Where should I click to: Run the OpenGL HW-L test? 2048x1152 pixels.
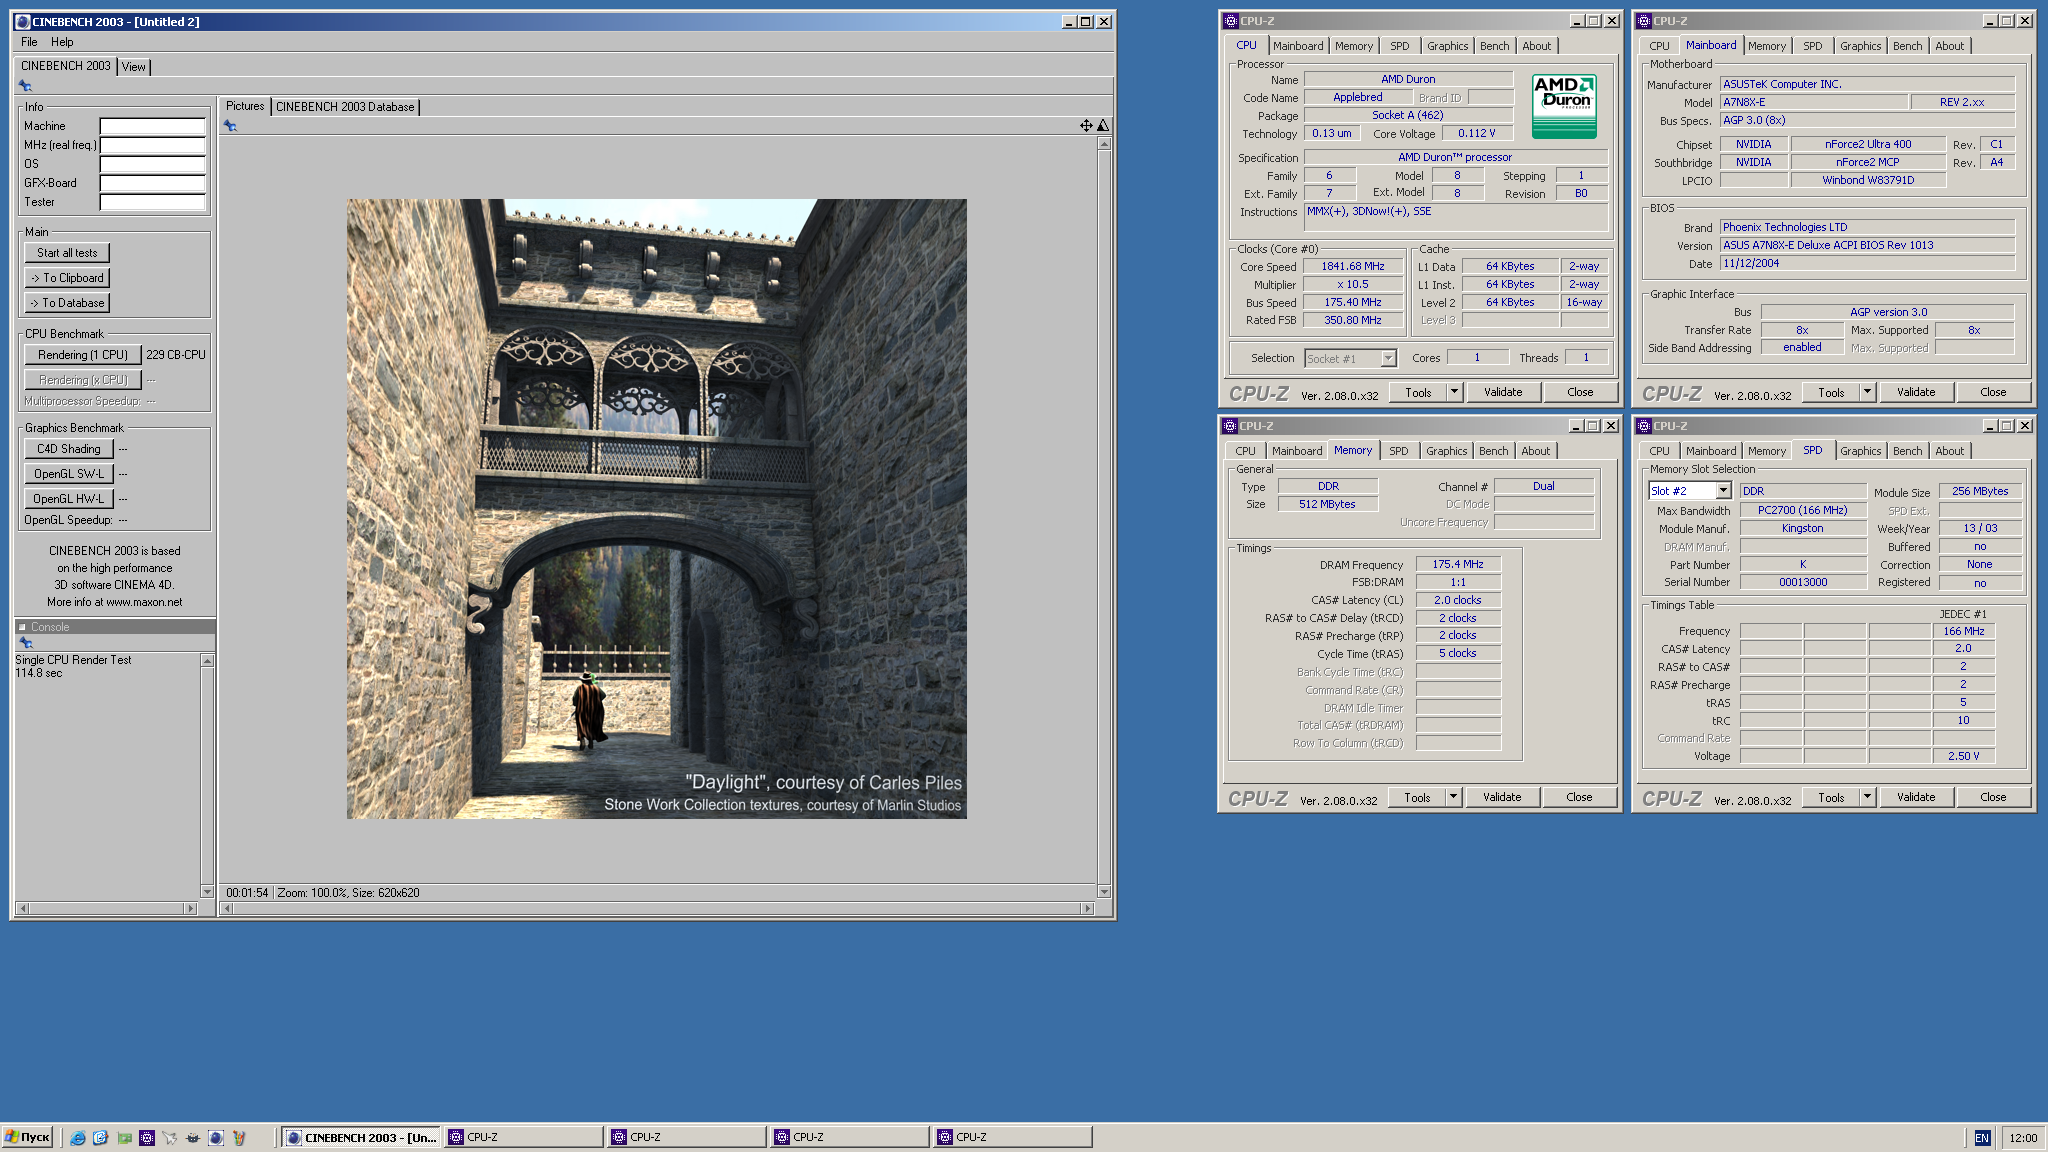69,499
